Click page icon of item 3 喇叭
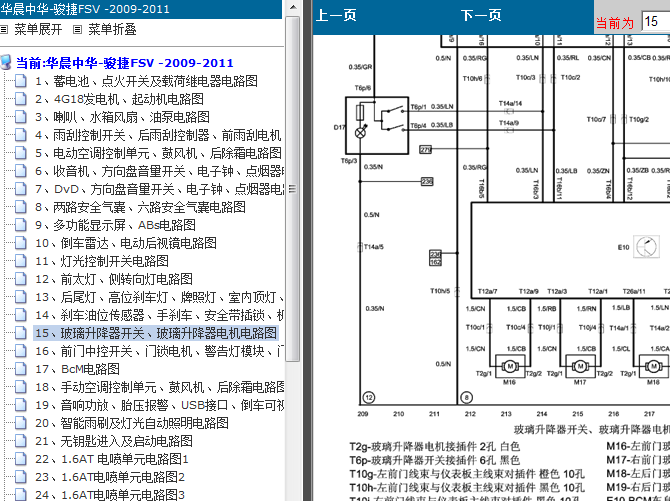 (x=21, y=117)
